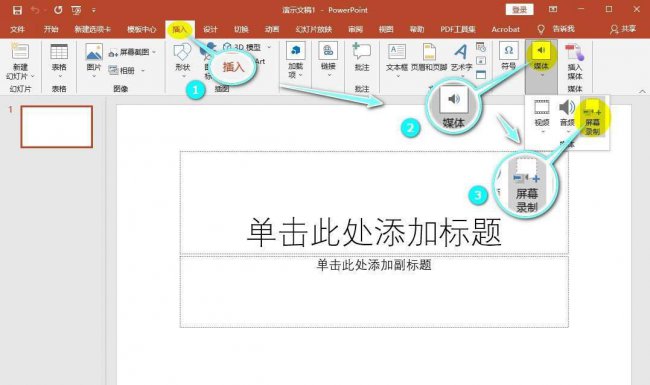Expand the 链接 dropdown arrow
Screen dimensions: 650x385
pyautogui.click(x=329, y=75)
